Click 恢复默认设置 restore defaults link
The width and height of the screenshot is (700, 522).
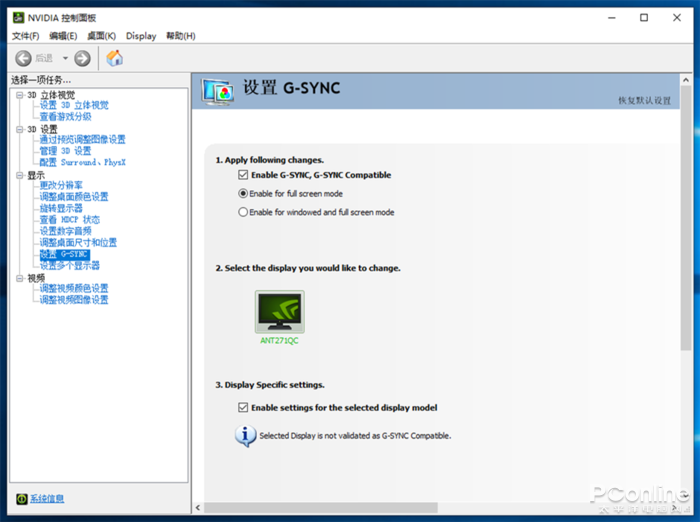[x=644, y=100]
